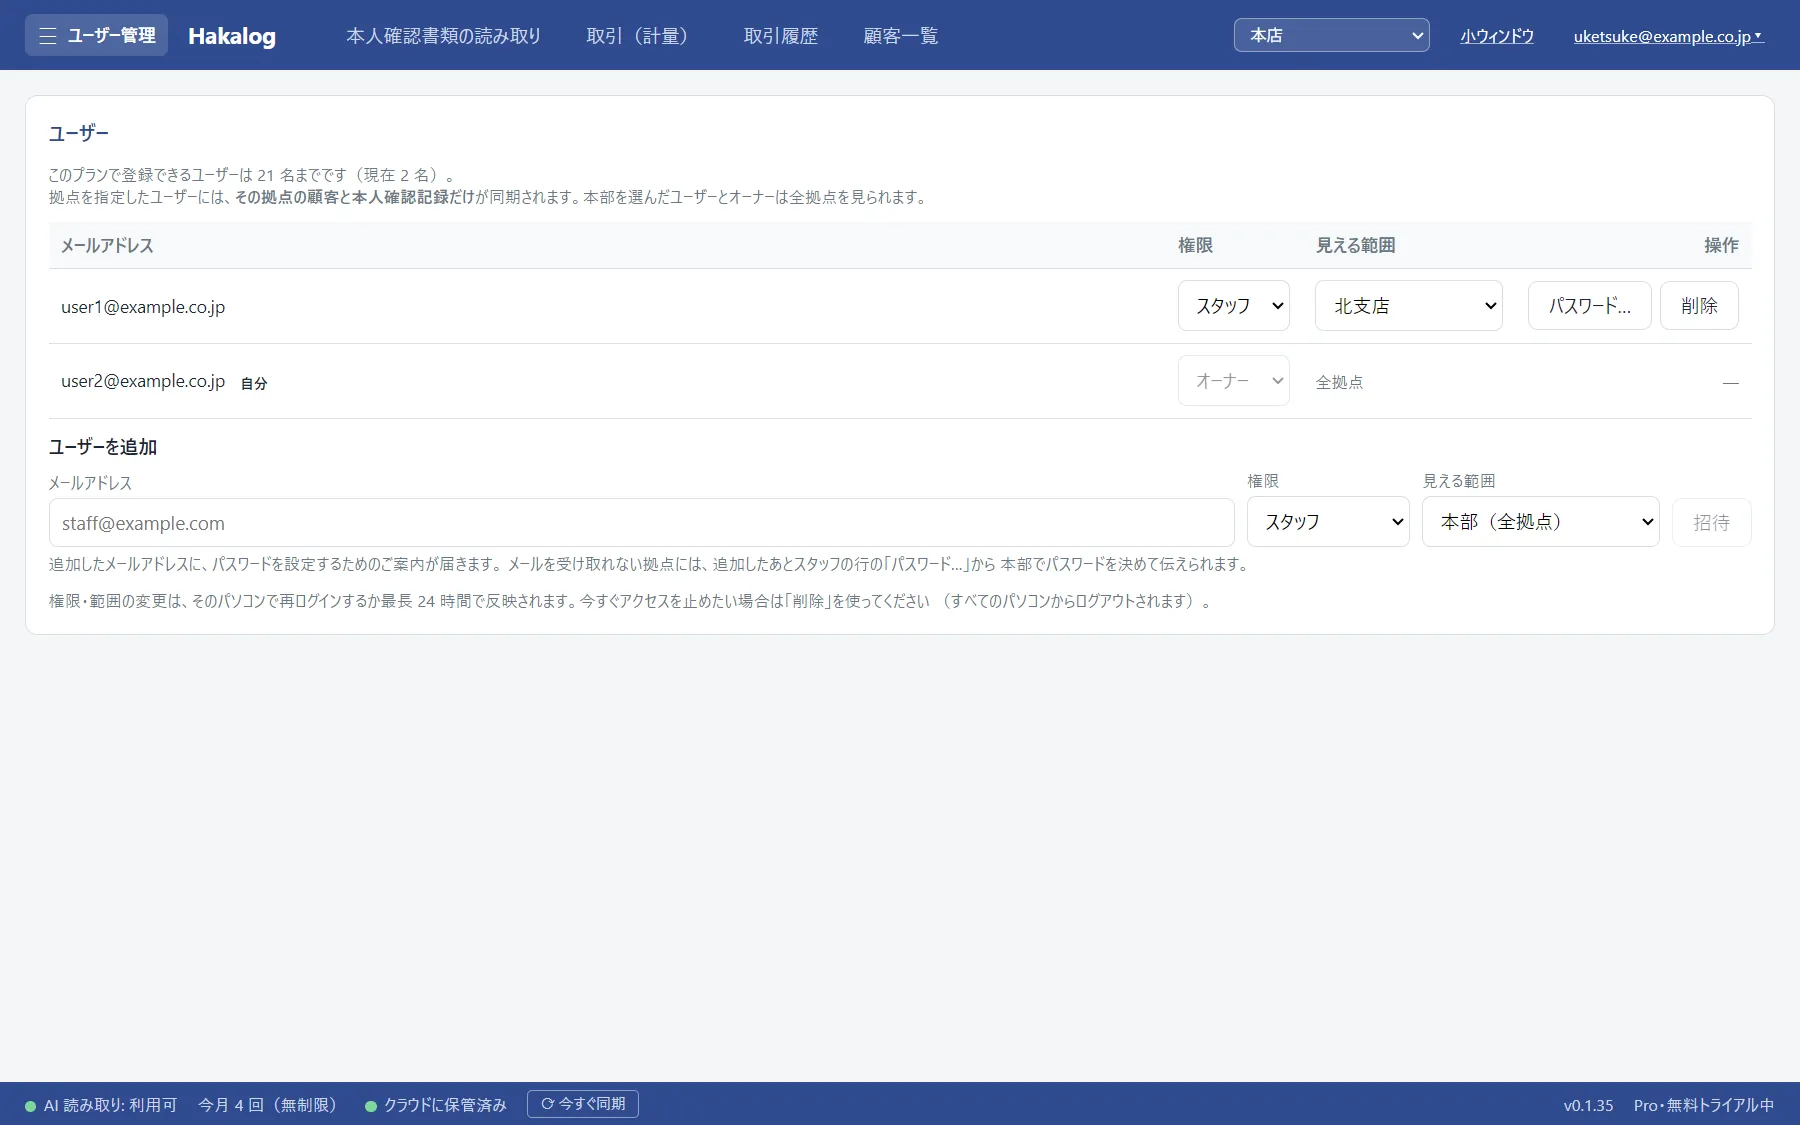Change user1 role スタッフ dropdown
This screenshot has height=1125, width=1800.
(x=1233, y=306)
